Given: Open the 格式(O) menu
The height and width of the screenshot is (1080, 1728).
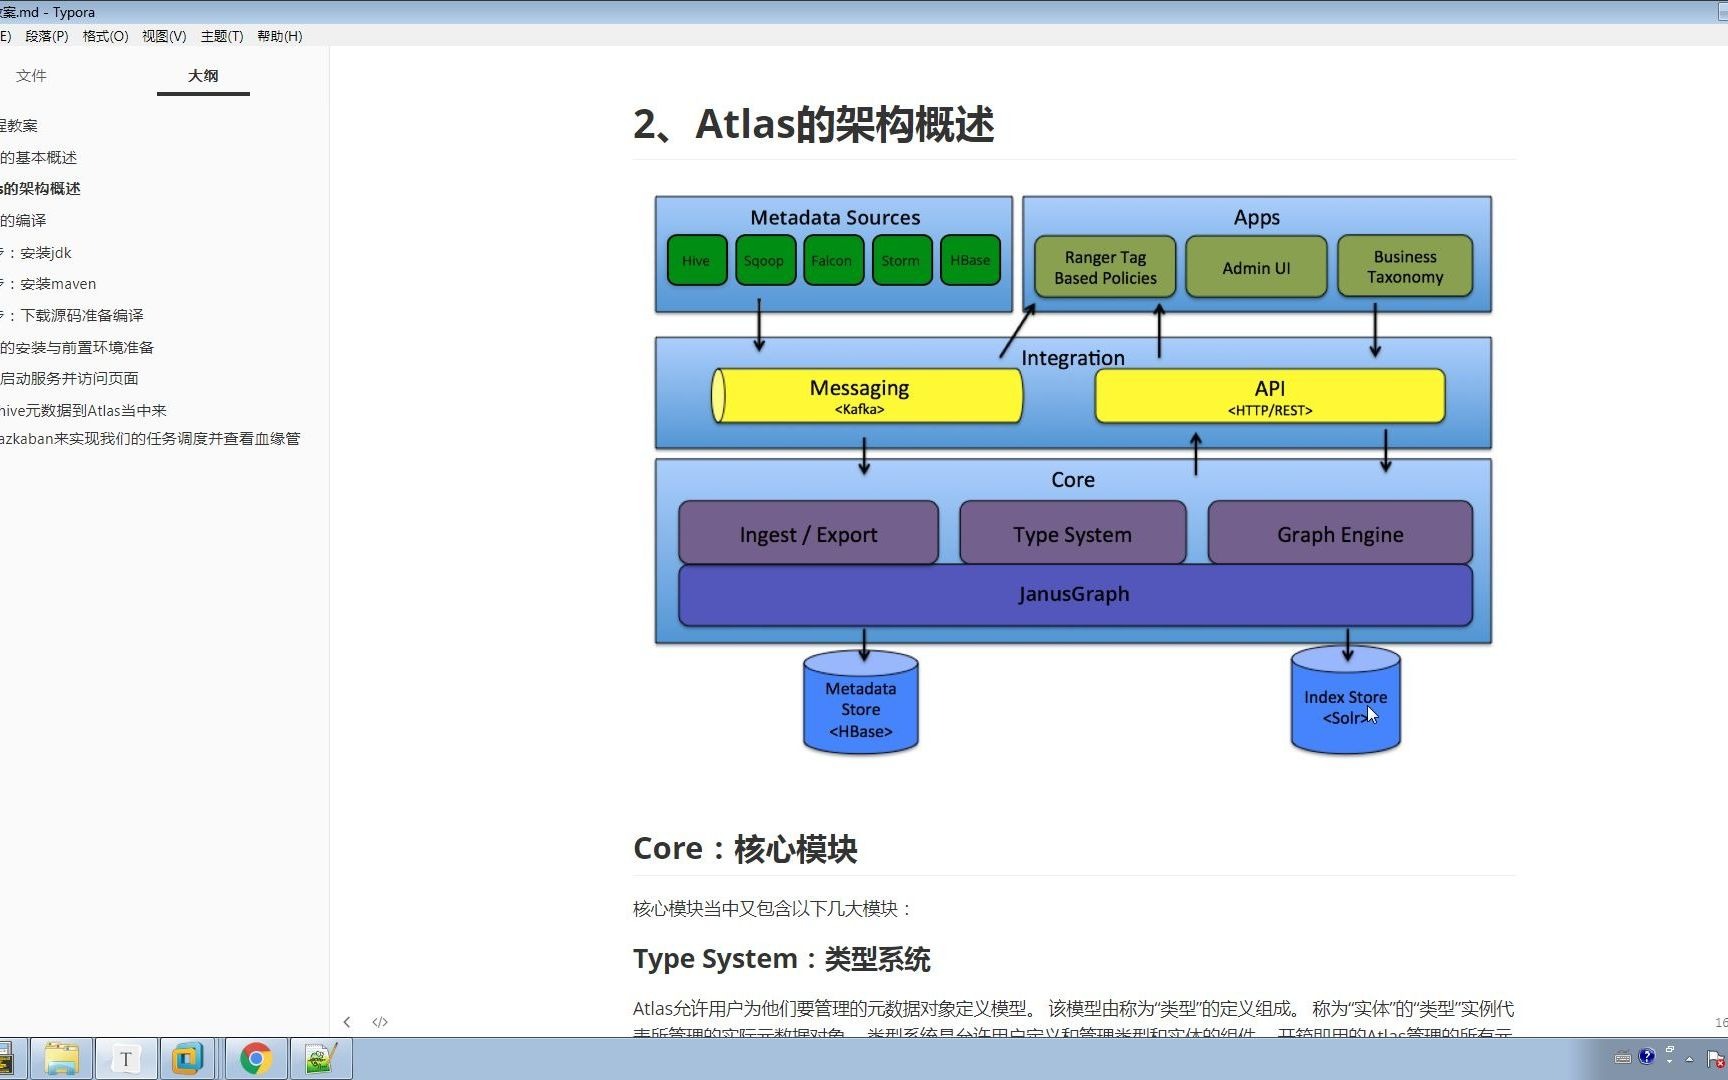Looking at the screenshot, I should coord(105,36).
